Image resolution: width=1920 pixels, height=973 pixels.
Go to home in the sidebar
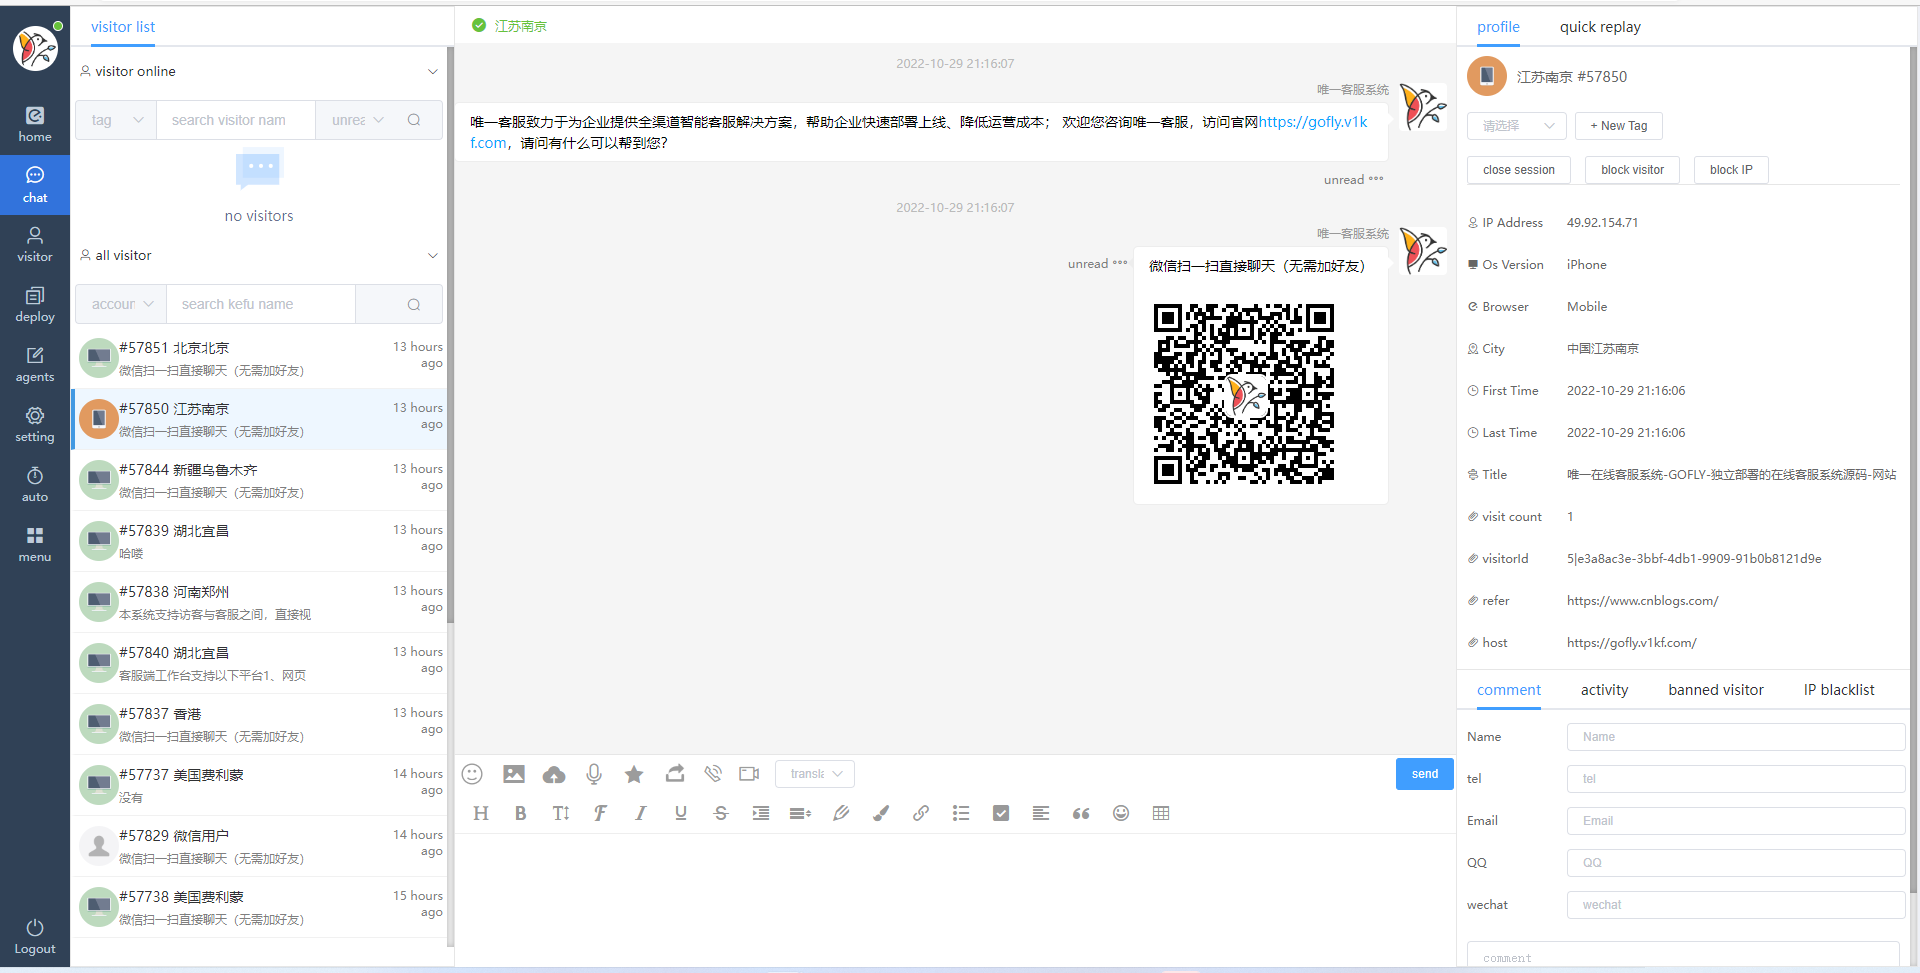(35, 125)
